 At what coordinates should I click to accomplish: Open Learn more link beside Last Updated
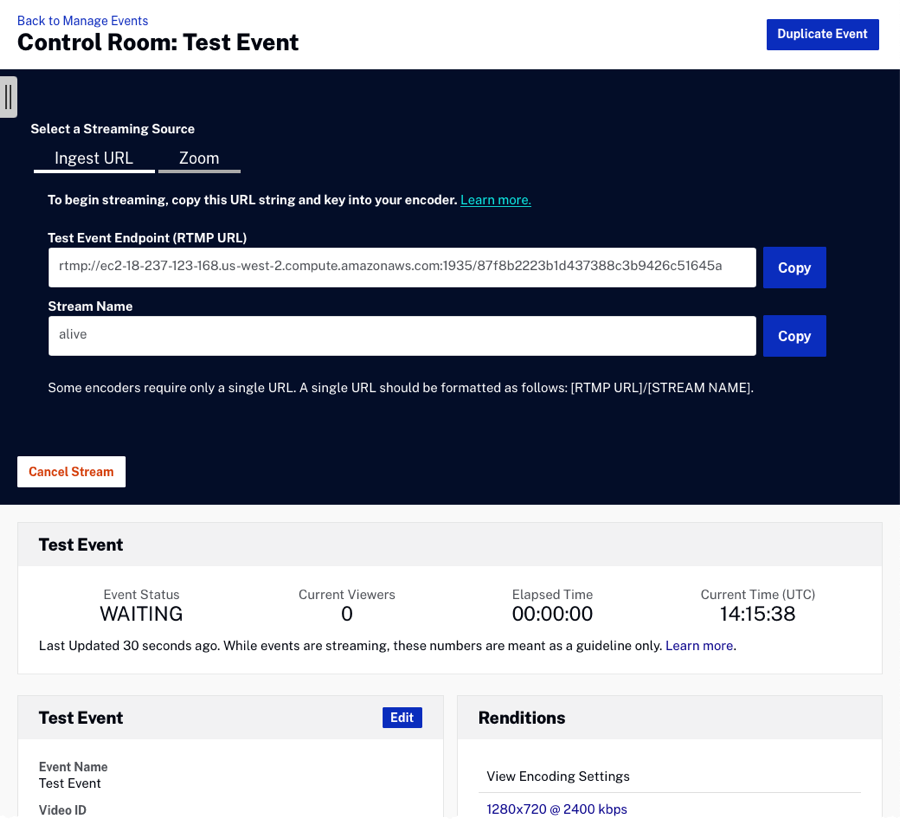click(x=699, y=646)
